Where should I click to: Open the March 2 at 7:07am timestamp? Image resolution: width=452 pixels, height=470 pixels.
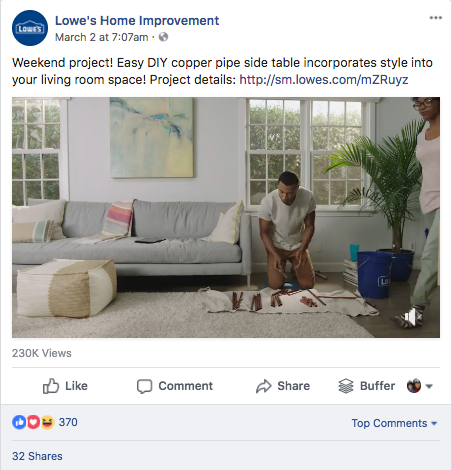[102, 37]
